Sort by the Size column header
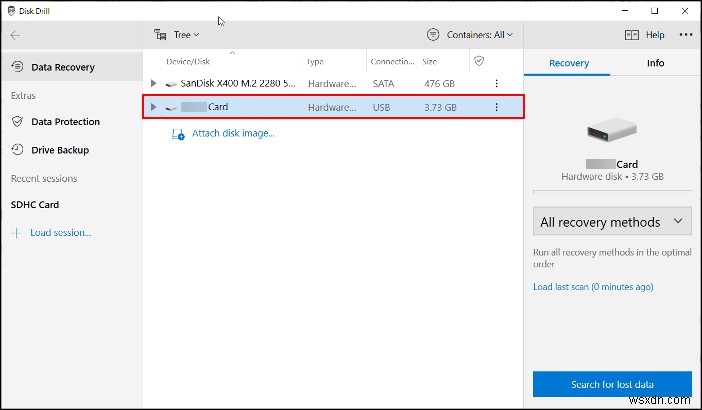This screenshot has height=410, width=702. 429,62
